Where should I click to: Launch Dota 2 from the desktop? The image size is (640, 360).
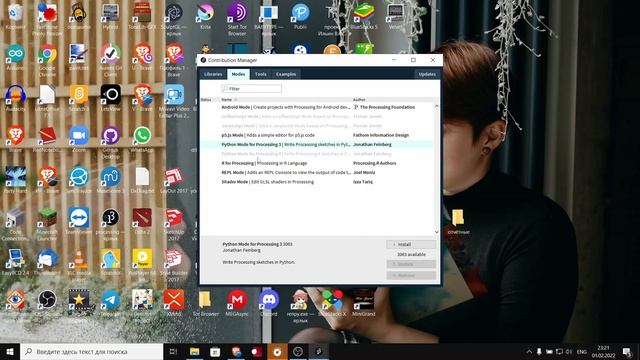[142, 220]
